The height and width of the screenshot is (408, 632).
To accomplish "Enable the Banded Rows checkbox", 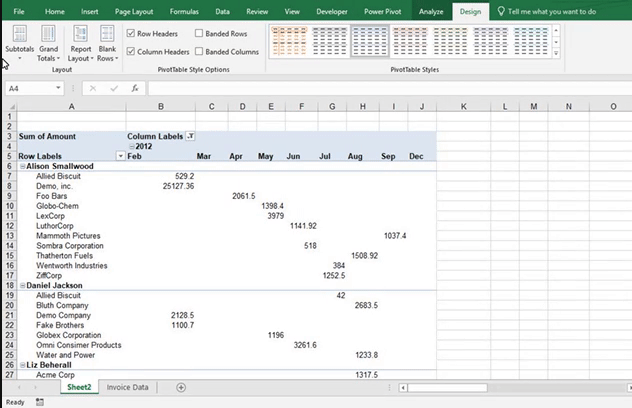I will point(199,34).
